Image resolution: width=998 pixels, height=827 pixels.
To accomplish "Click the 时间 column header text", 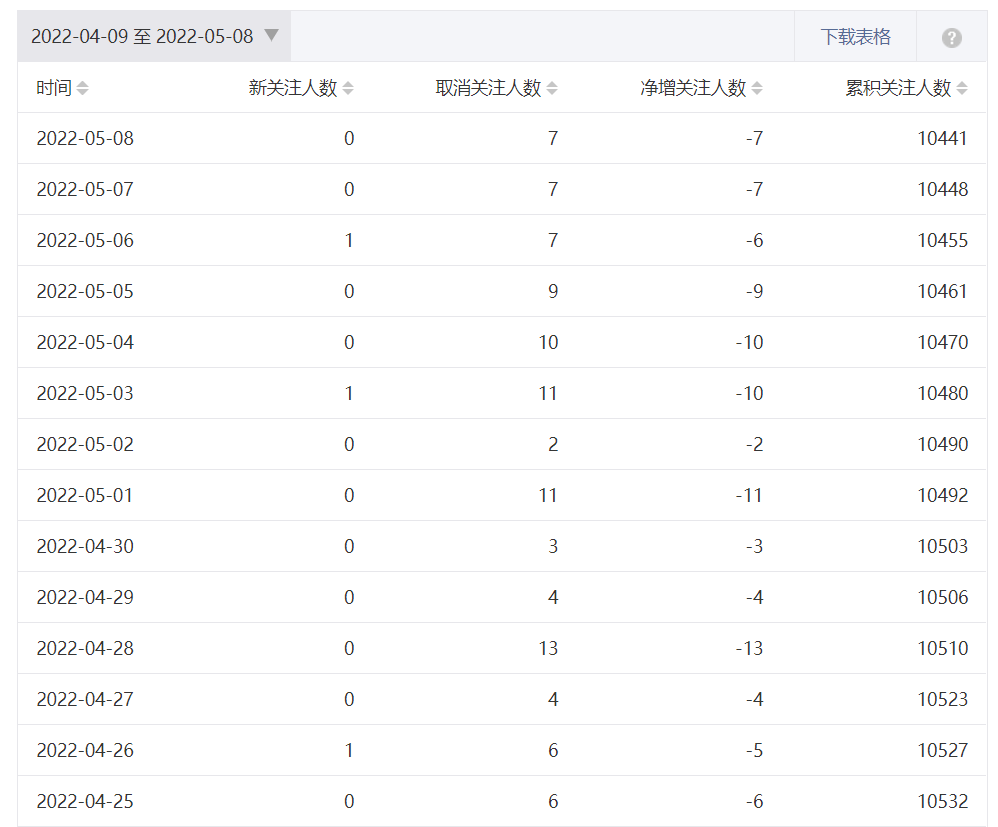I will click(54, 88).
